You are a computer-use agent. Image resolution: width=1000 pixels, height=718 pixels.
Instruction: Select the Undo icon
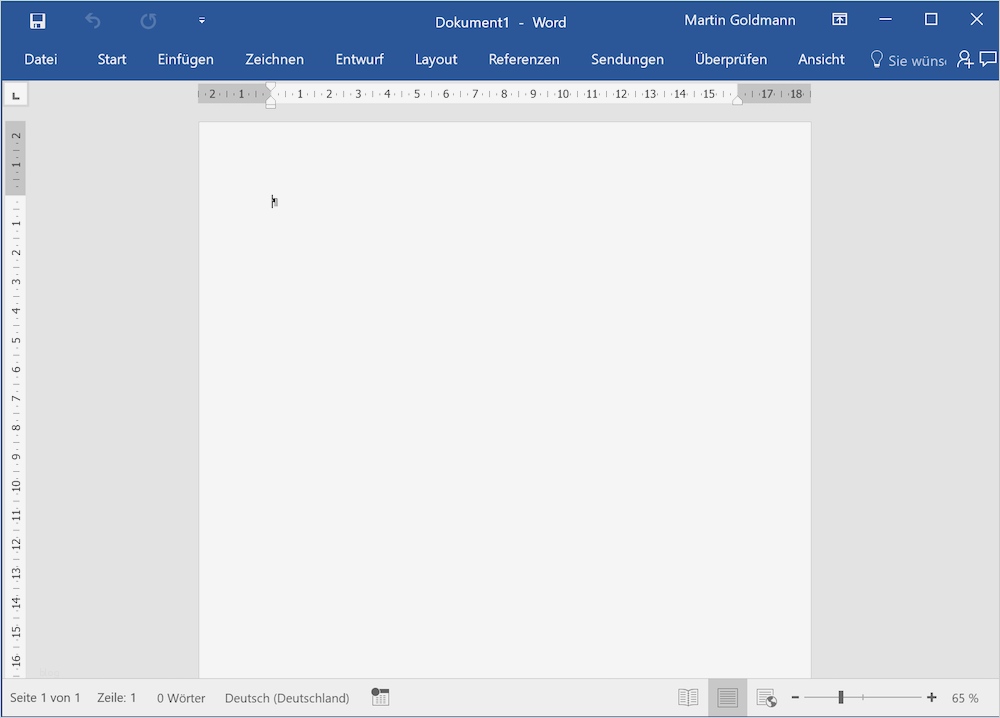click(92, 19)
